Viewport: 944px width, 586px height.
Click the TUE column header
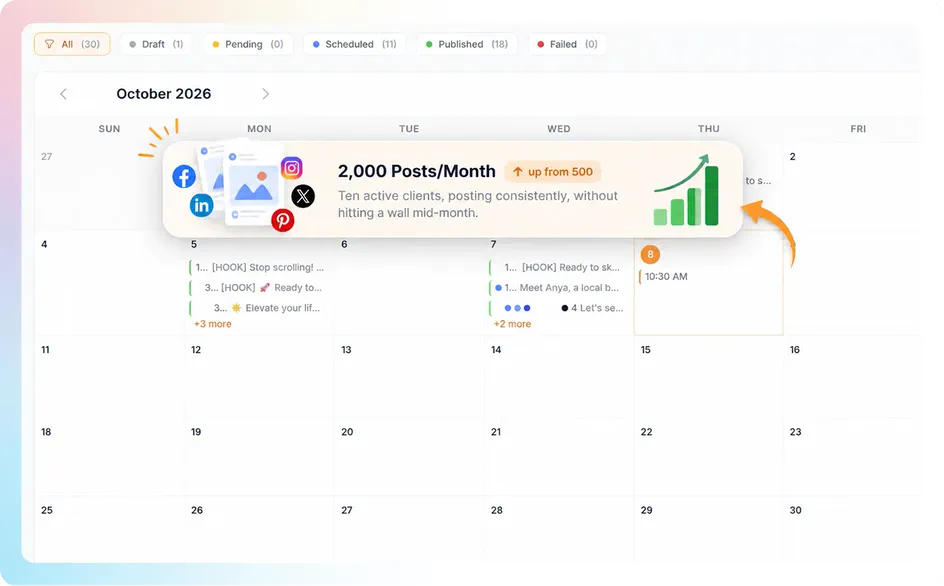pos(409,129)
